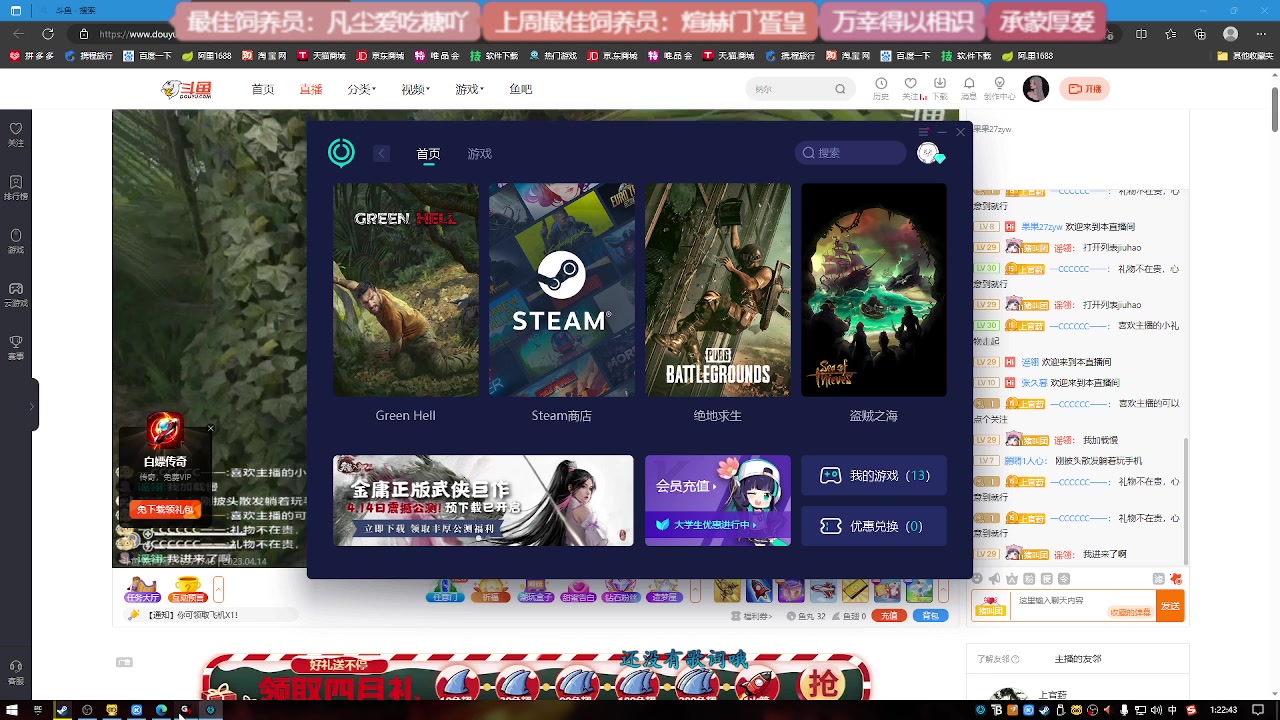Open 优惠兑换 (0) button
Image resolution: width=1280 pixels, height=720 pixels.
click(873, 526)
